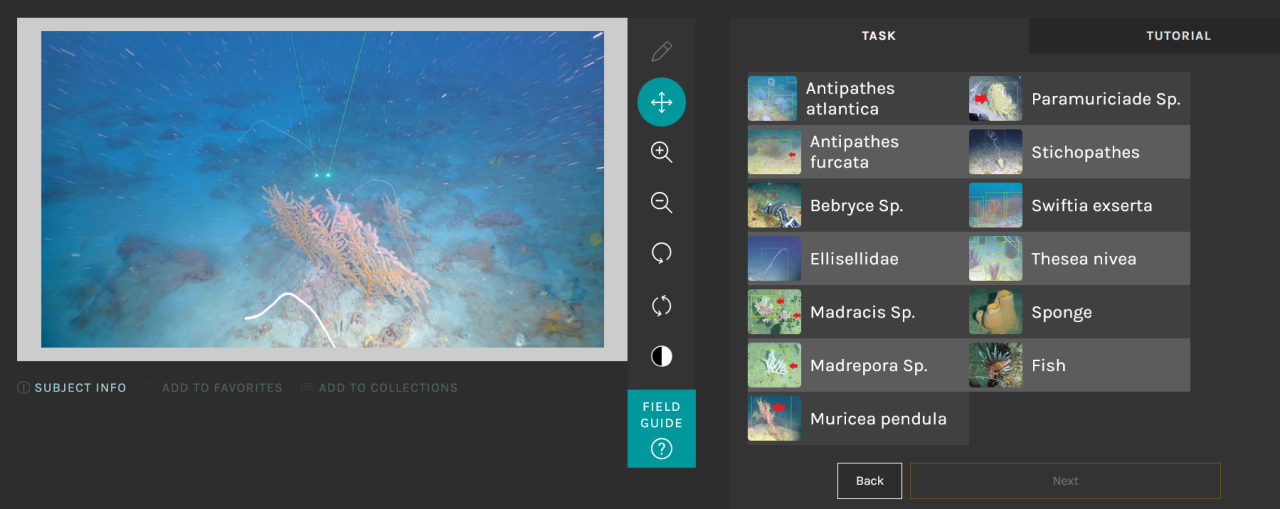Click the Fish option thumbnail
1280x509 pixels.
pos(995,365)
